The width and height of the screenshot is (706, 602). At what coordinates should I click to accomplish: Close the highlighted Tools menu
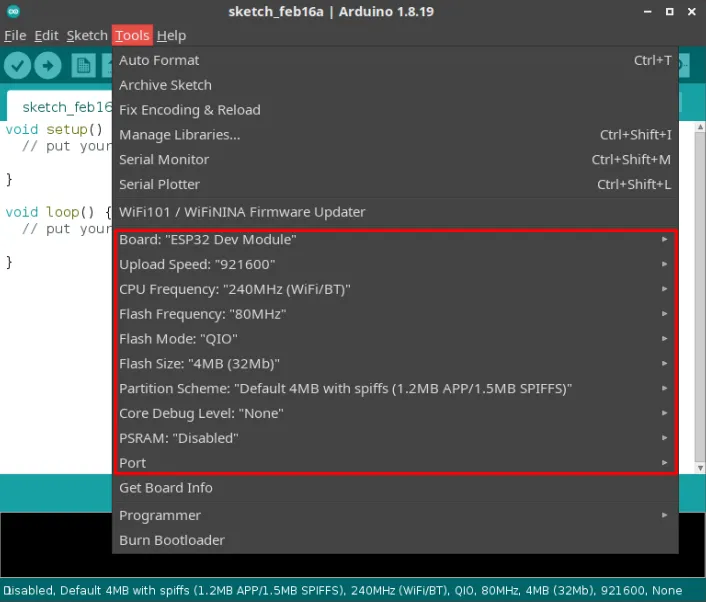tap(132, 36)
